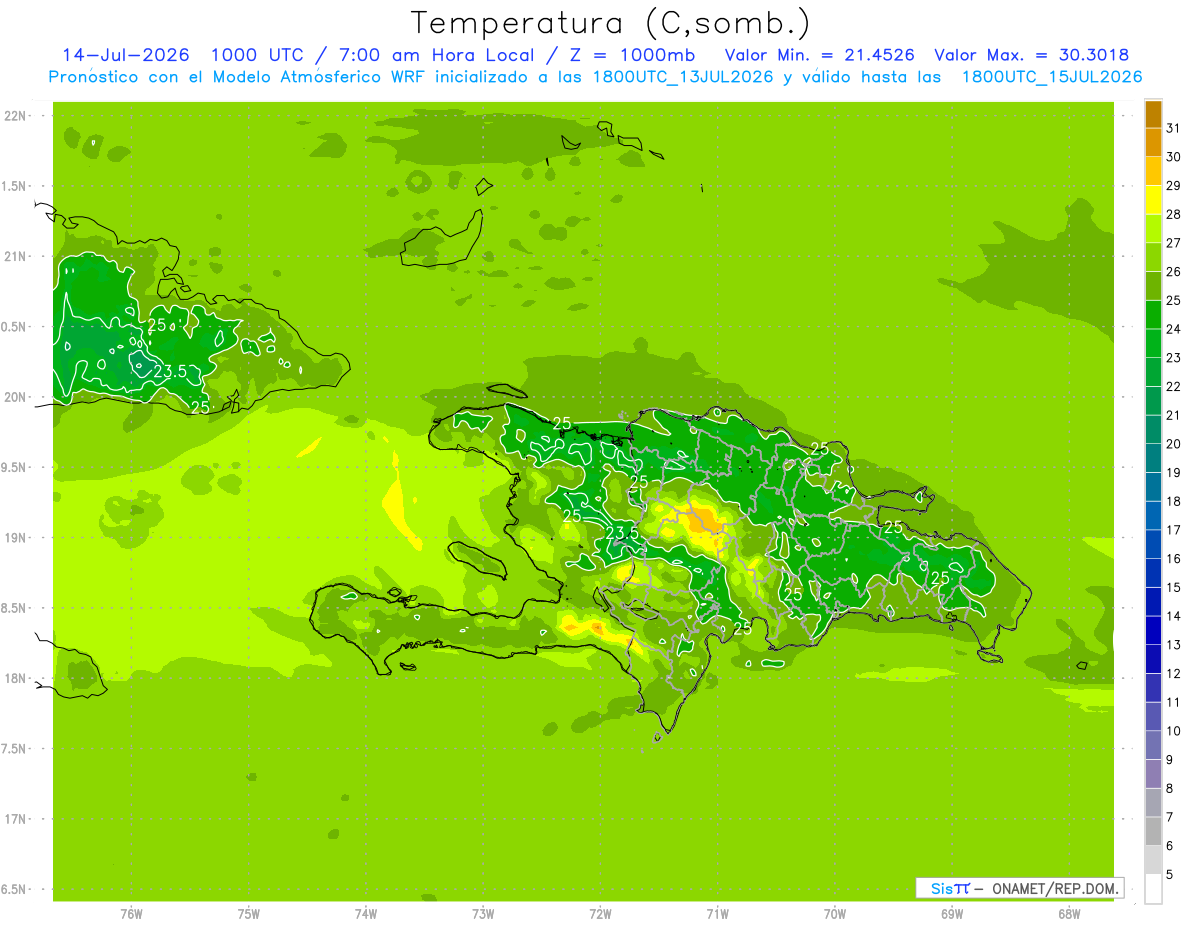This screenshot has height=927, width=1200.
Task: Click the title 'Temperatura (C,somb.)'
Action: pos(611,23)
